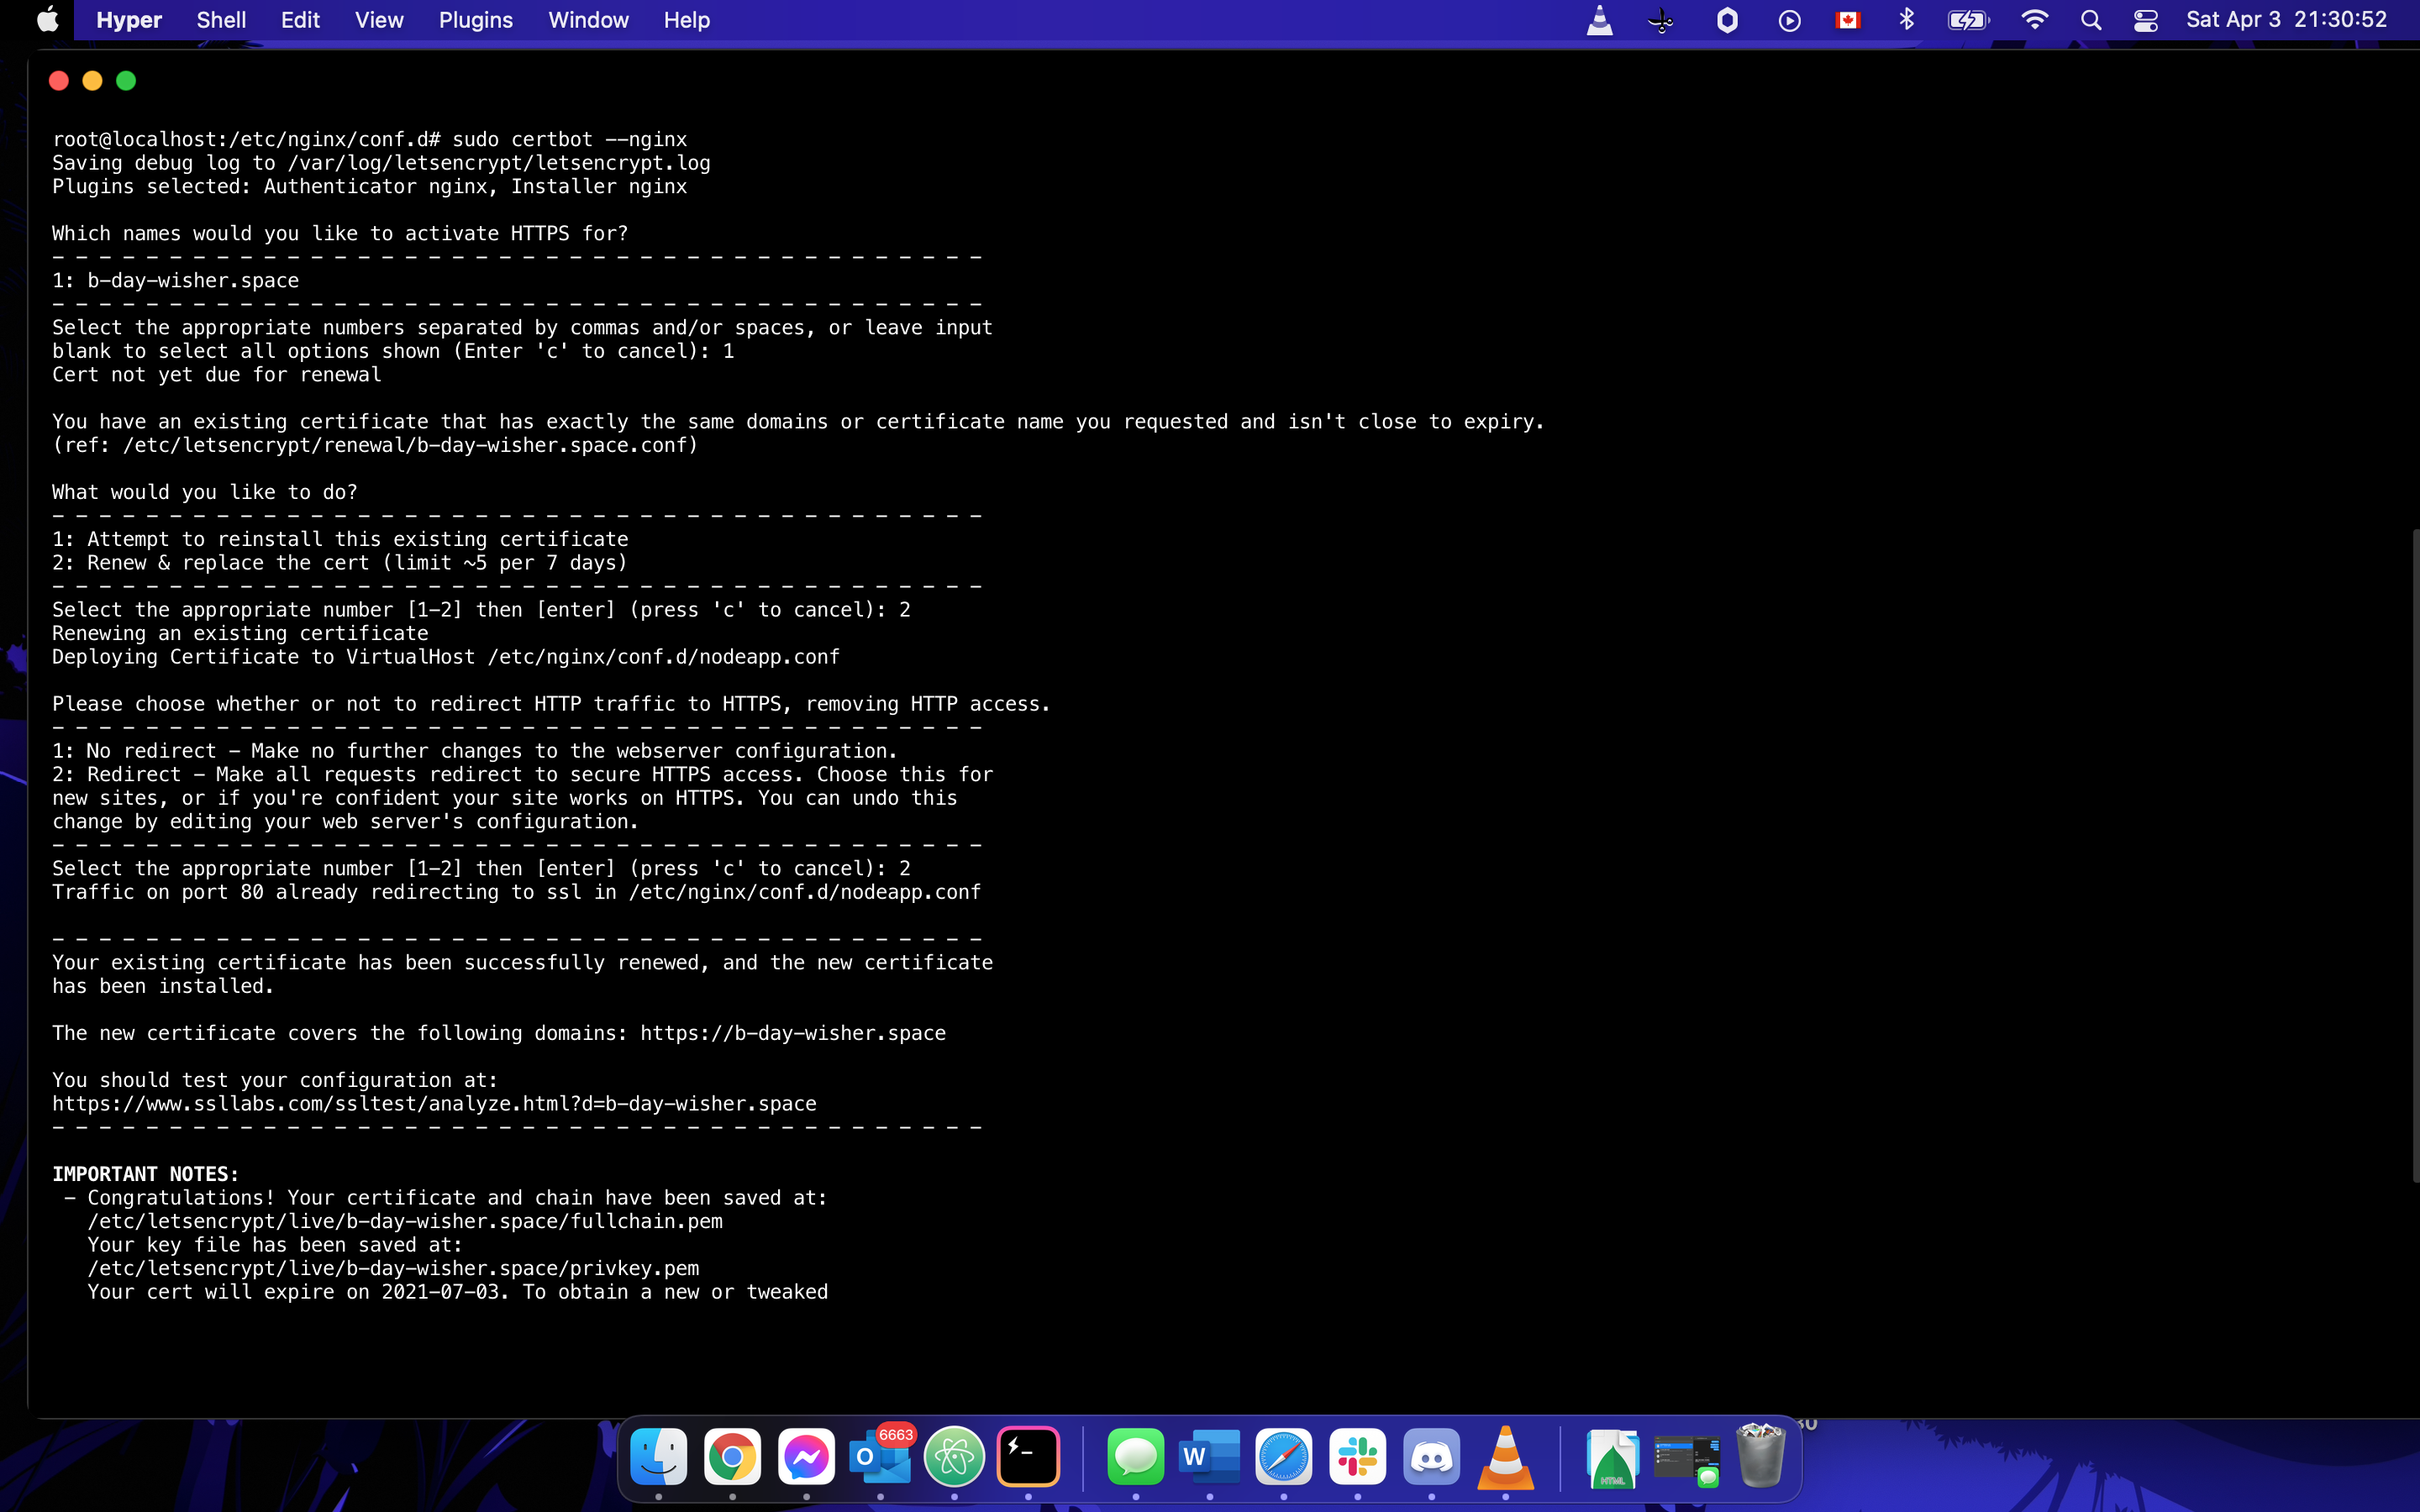Launch VLC cone icon in Dock

[1505, 1457]
